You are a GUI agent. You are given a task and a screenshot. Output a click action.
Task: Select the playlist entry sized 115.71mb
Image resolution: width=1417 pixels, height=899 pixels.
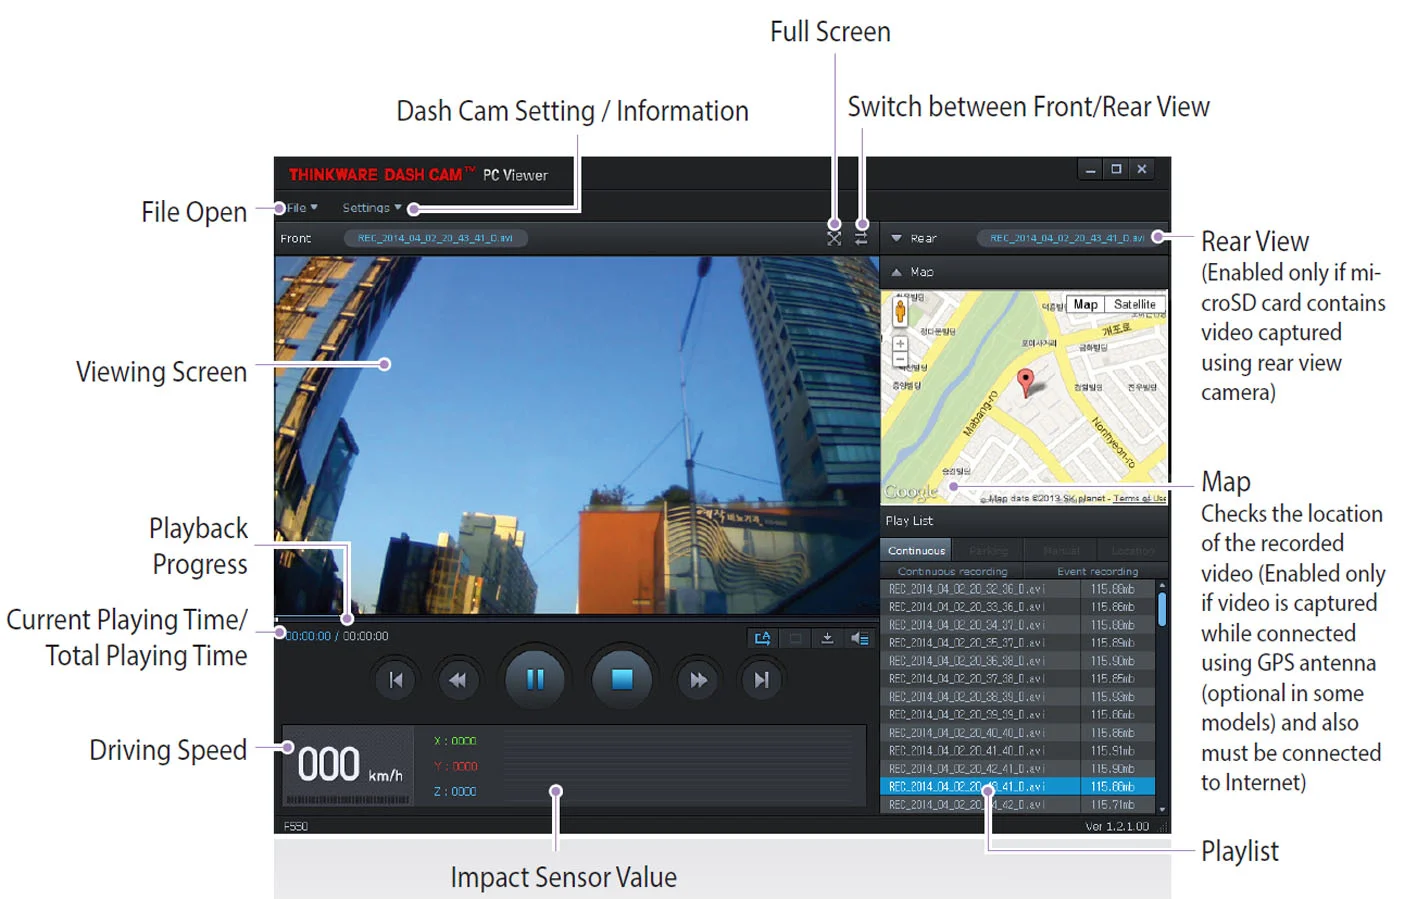[x=1018, y=804]
